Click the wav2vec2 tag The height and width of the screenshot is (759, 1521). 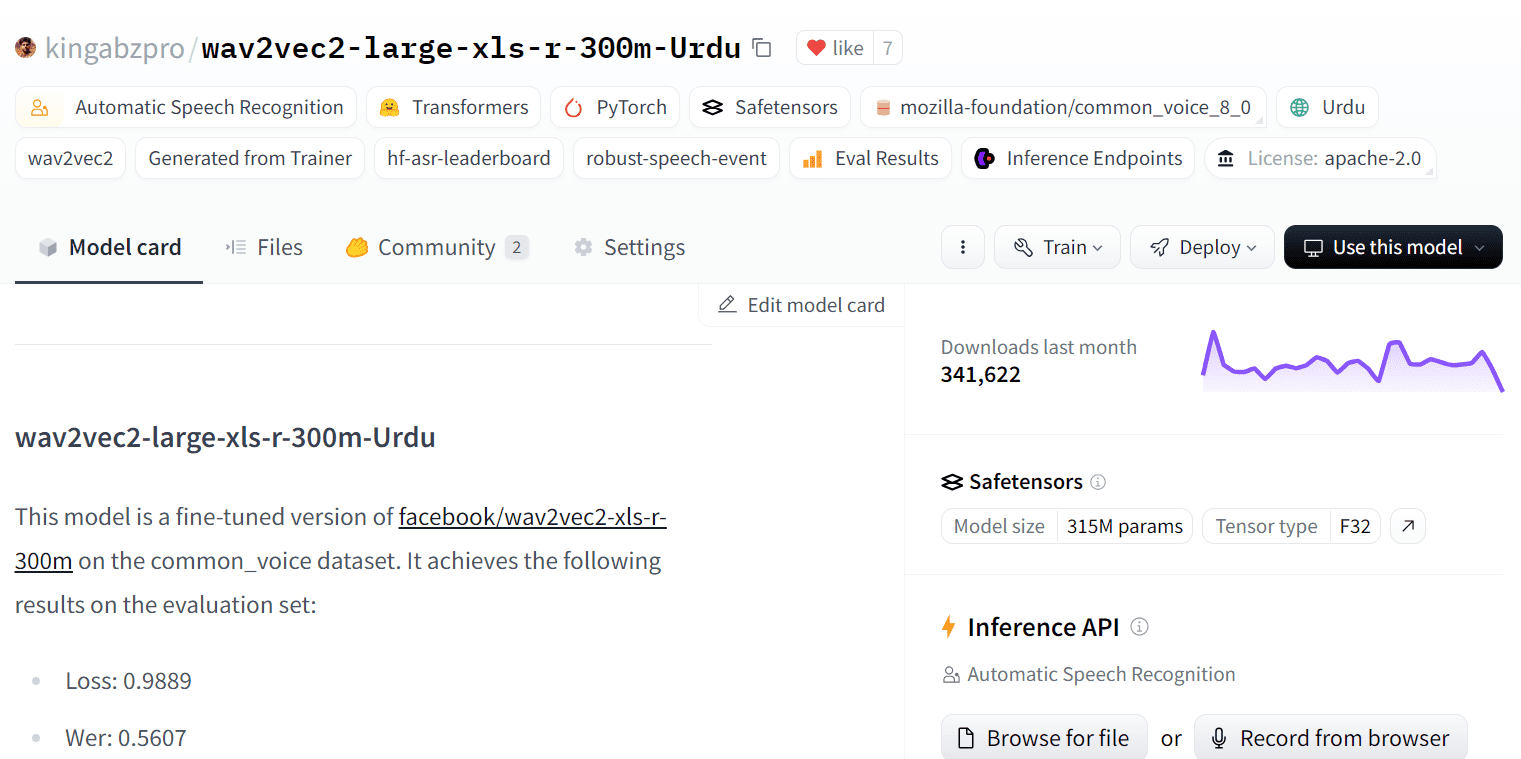click(x=70, y=158)
